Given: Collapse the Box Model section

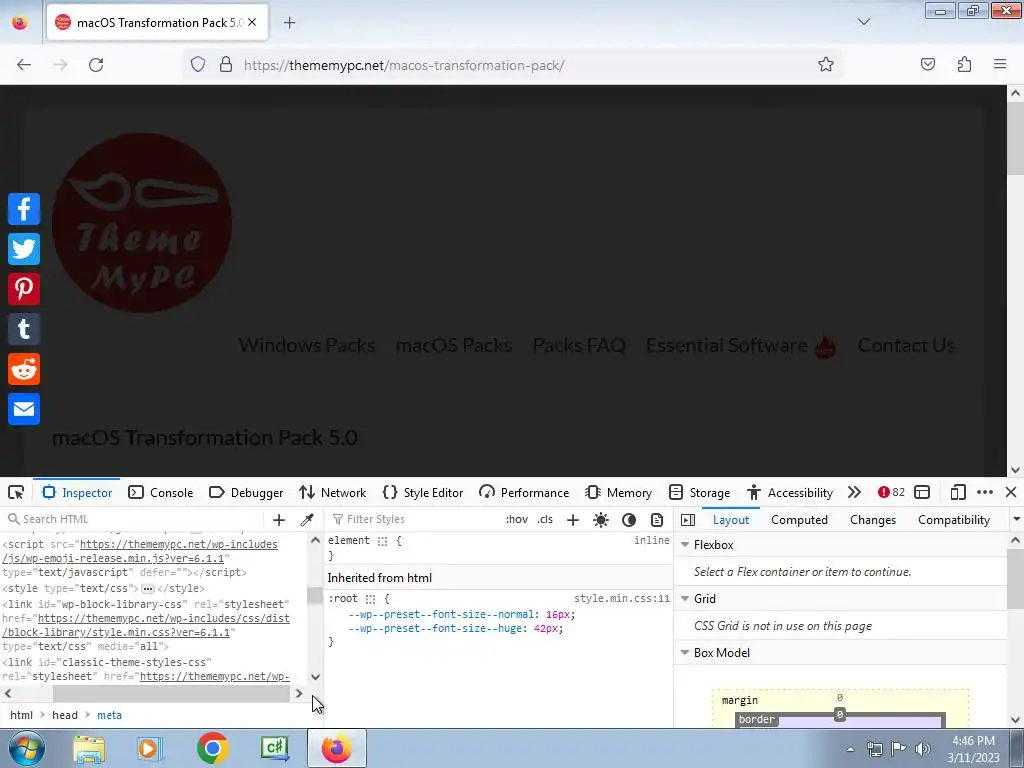Looking at the screenshot, I should [x=685, y=653].
